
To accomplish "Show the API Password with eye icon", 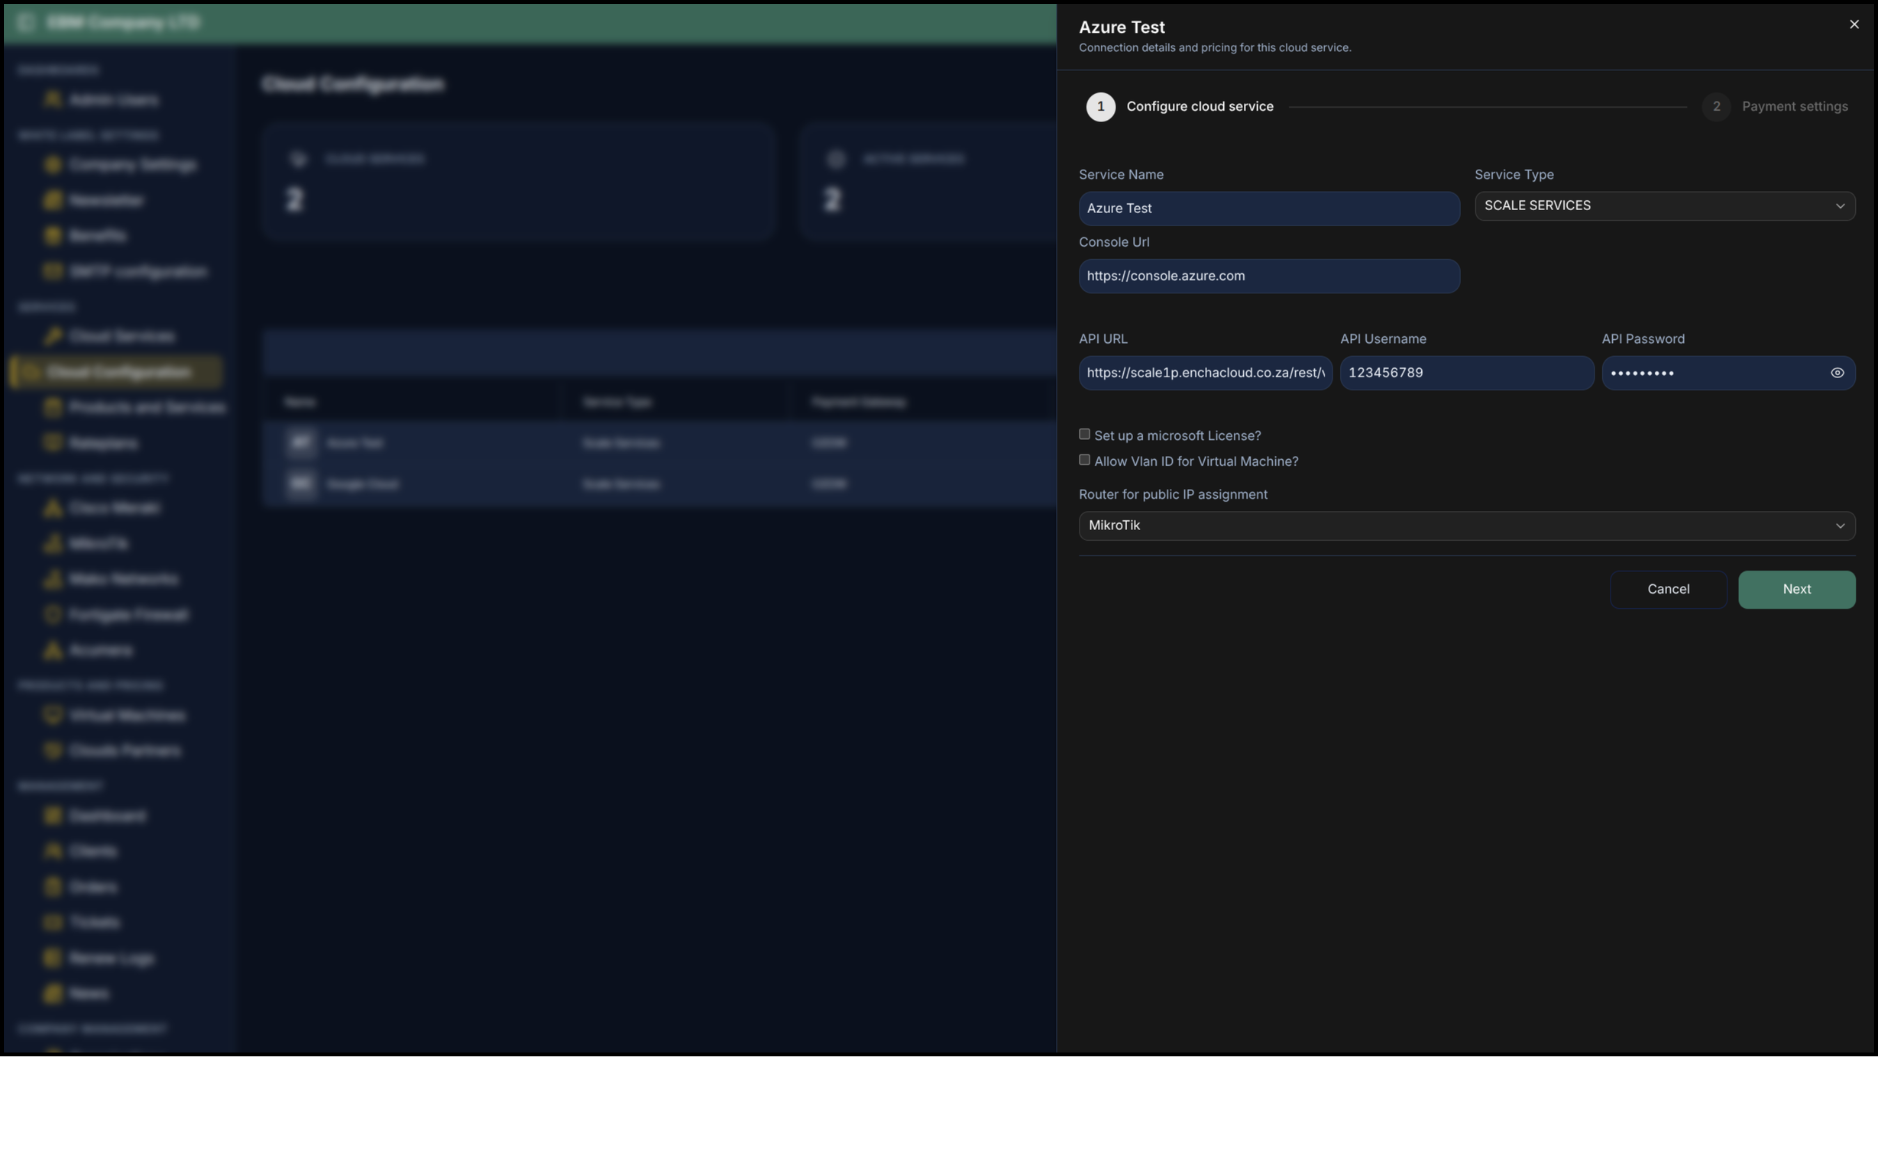I will 1837,373.
